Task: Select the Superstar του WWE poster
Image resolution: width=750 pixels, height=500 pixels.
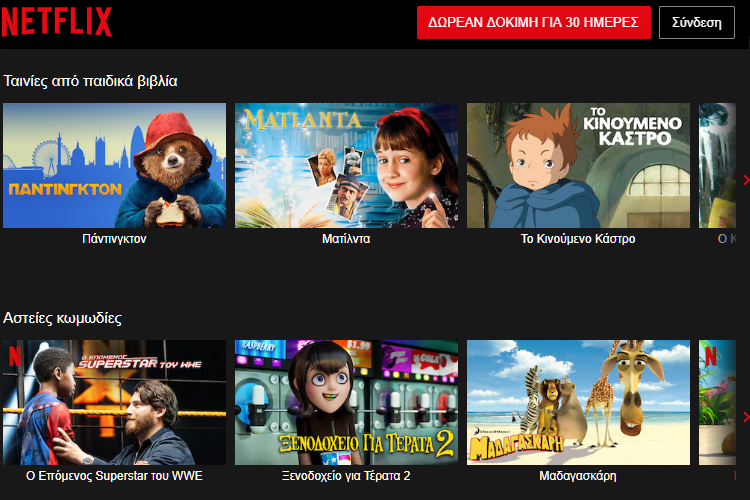Action: coord(114,402)
